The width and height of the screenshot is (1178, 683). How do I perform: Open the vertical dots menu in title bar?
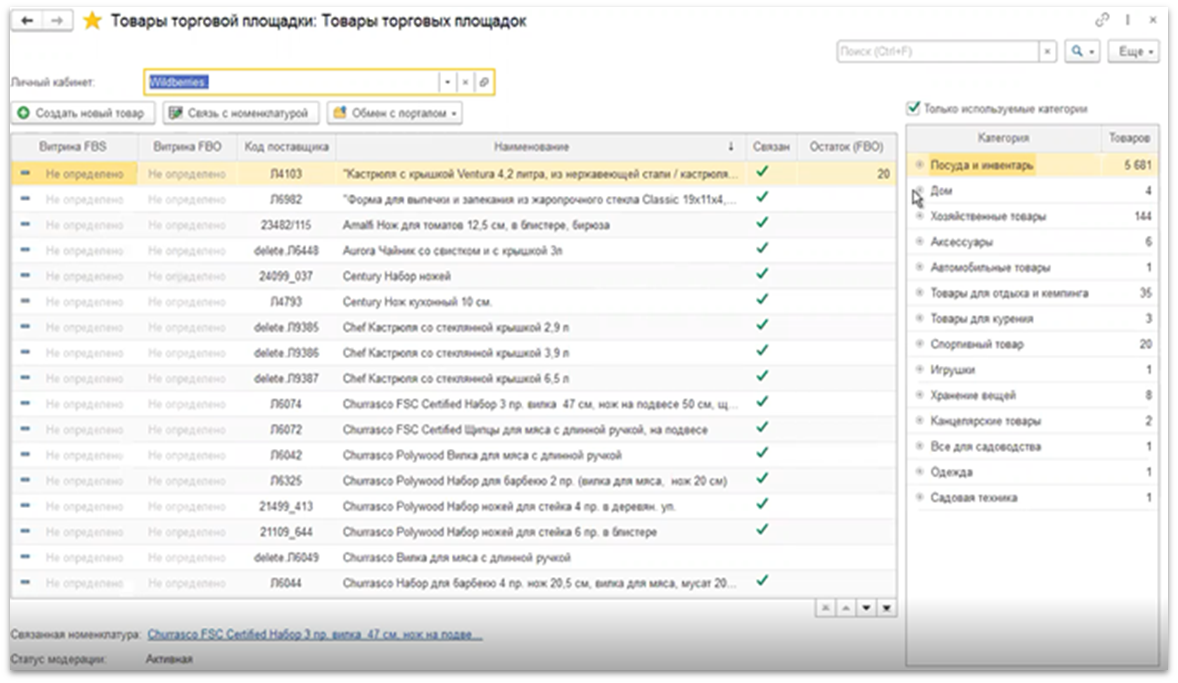pos(1128,20)
